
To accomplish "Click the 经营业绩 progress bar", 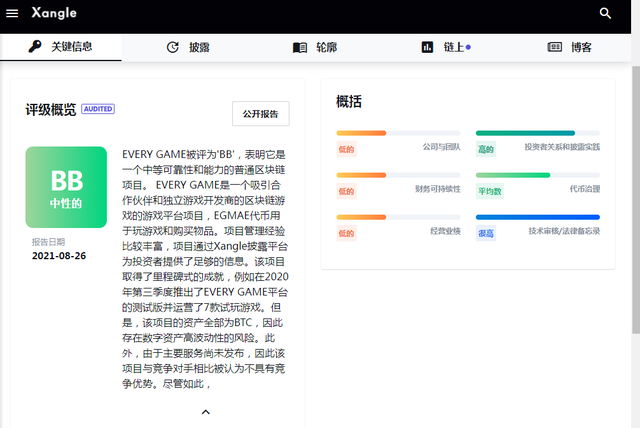I will click(398, 217).
